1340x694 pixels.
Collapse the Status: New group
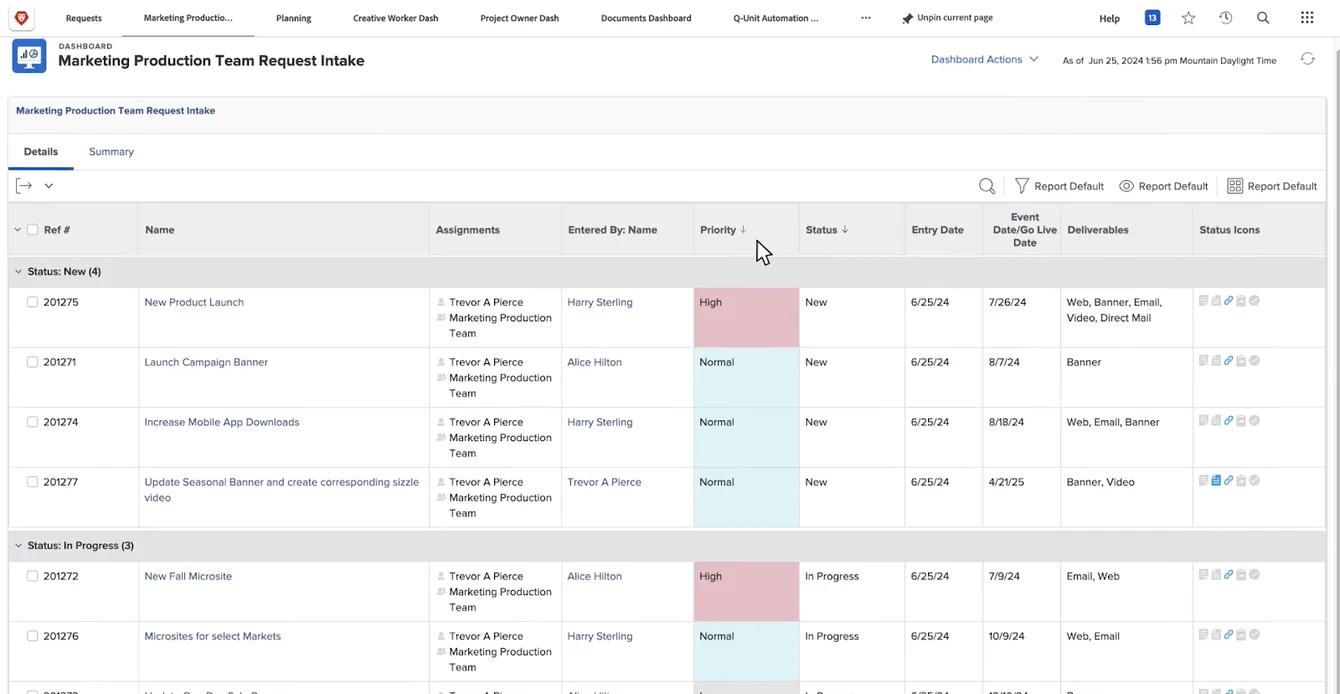coord(18,272)
